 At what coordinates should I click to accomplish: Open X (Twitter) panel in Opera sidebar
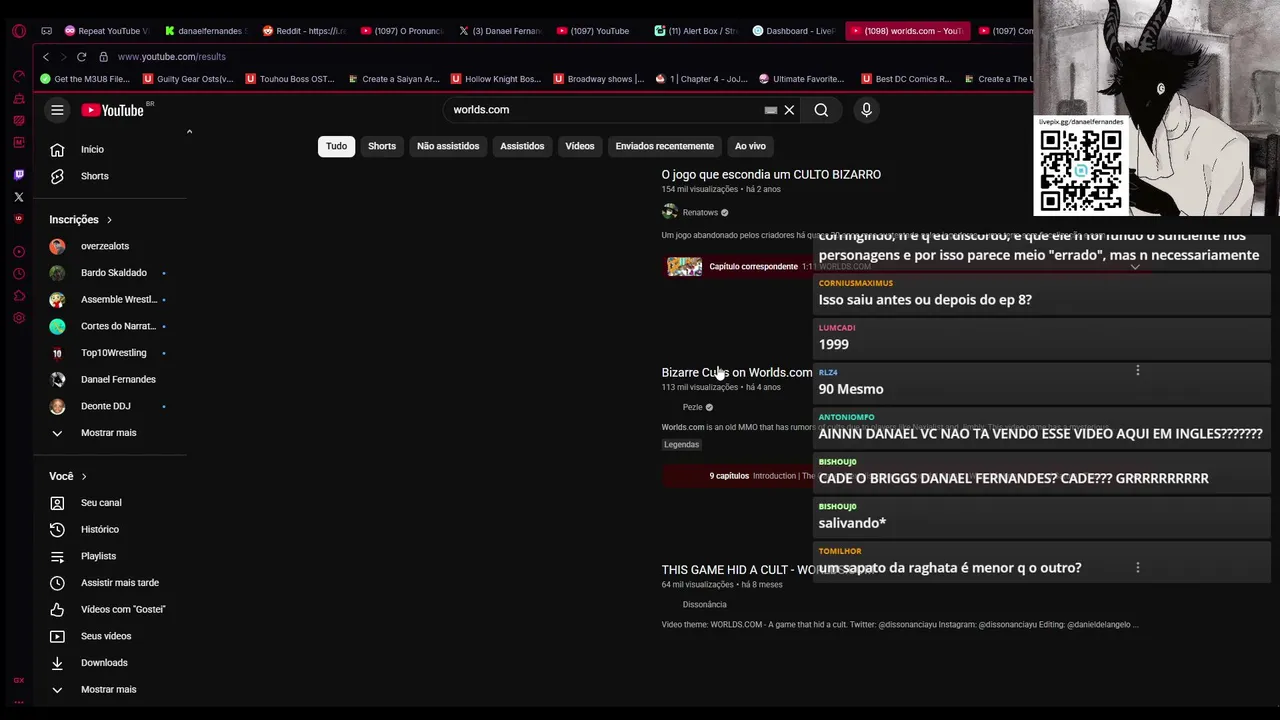tap(18, 197)
